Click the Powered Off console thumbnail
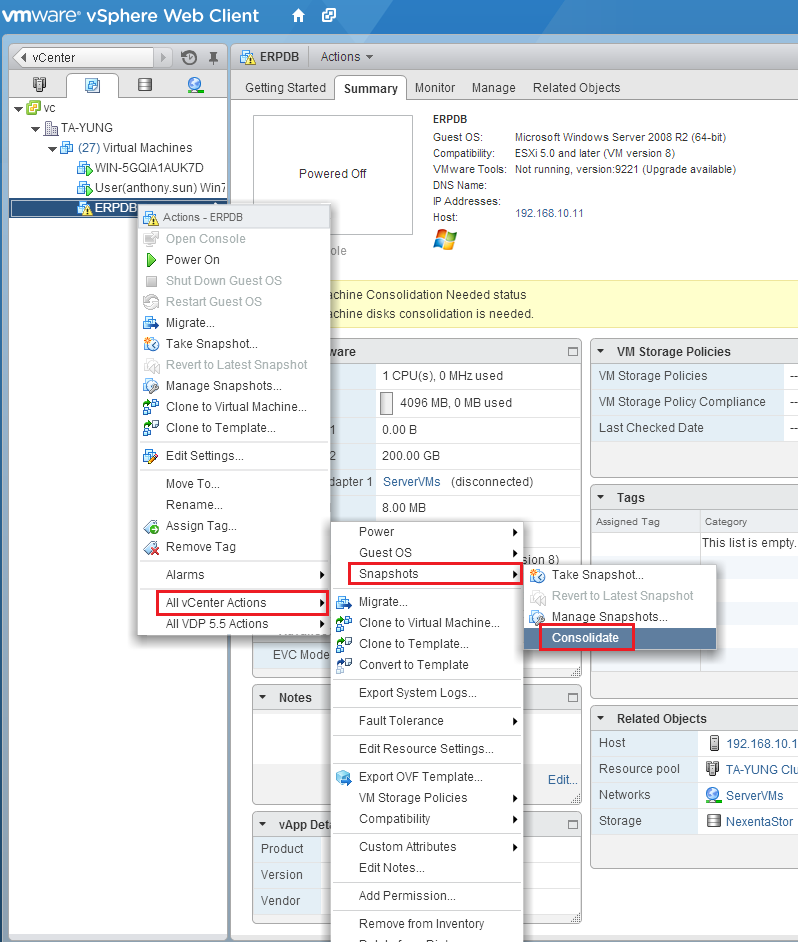The height and width of the screenshot is (942, 798). coord(333,174)
